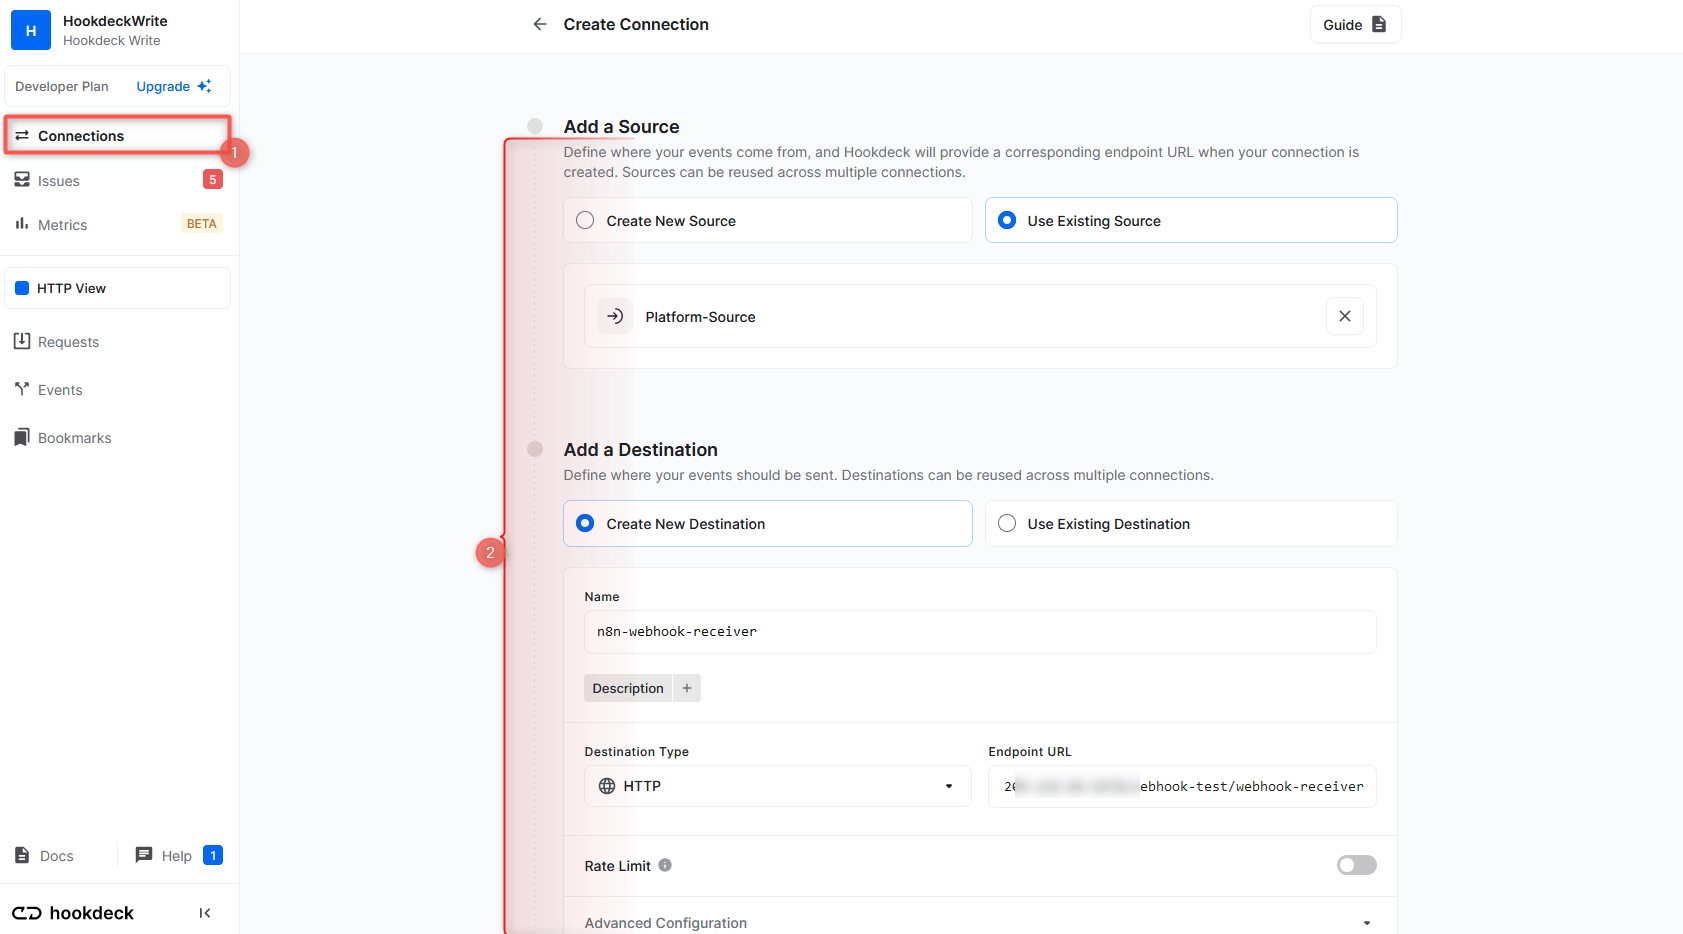Open Connections from the sidebar
The image size is (1683, 934).
[80, 135]
